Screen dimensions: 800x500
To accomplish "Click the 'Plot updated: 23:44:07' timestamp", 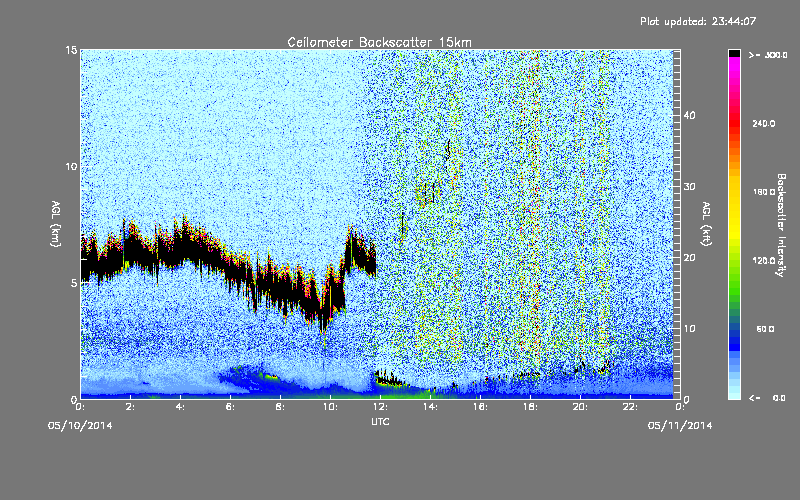I will click(698, 21).
